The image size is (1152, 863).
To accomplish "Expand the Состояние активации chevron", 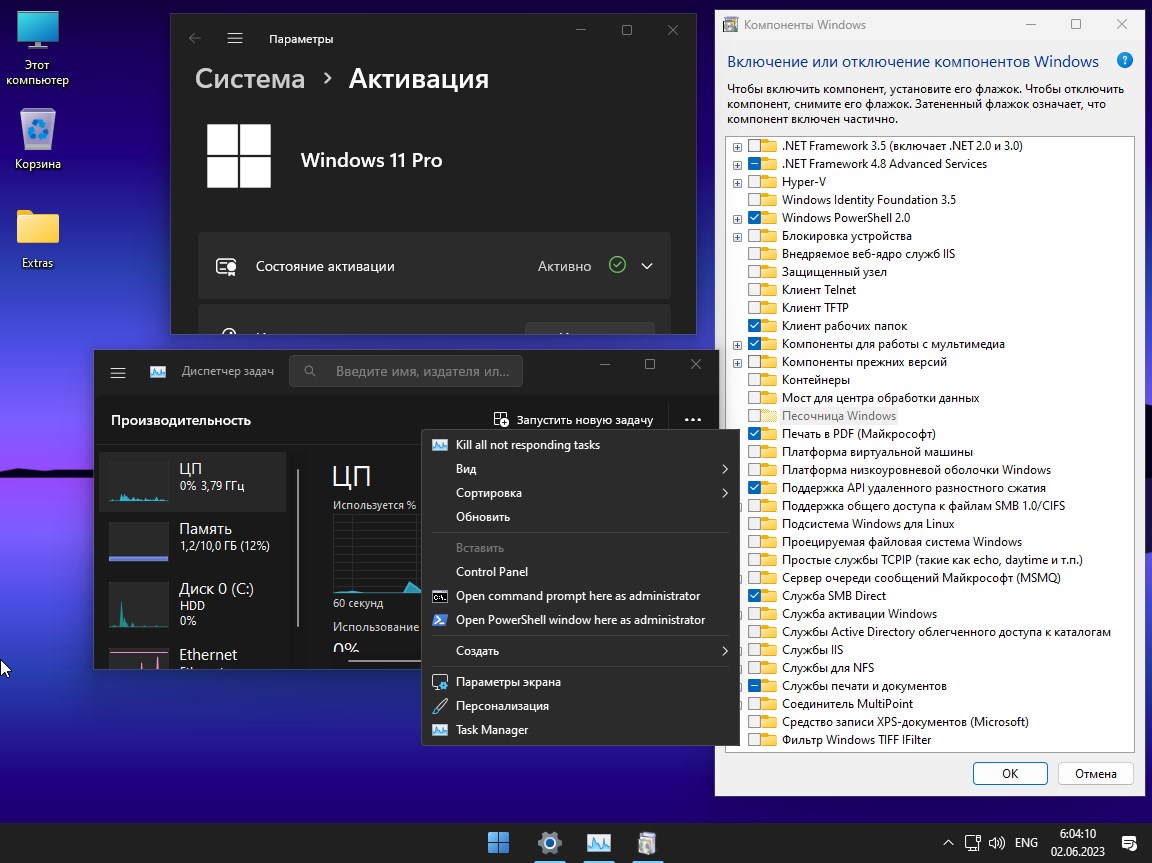I will [647, 266].
